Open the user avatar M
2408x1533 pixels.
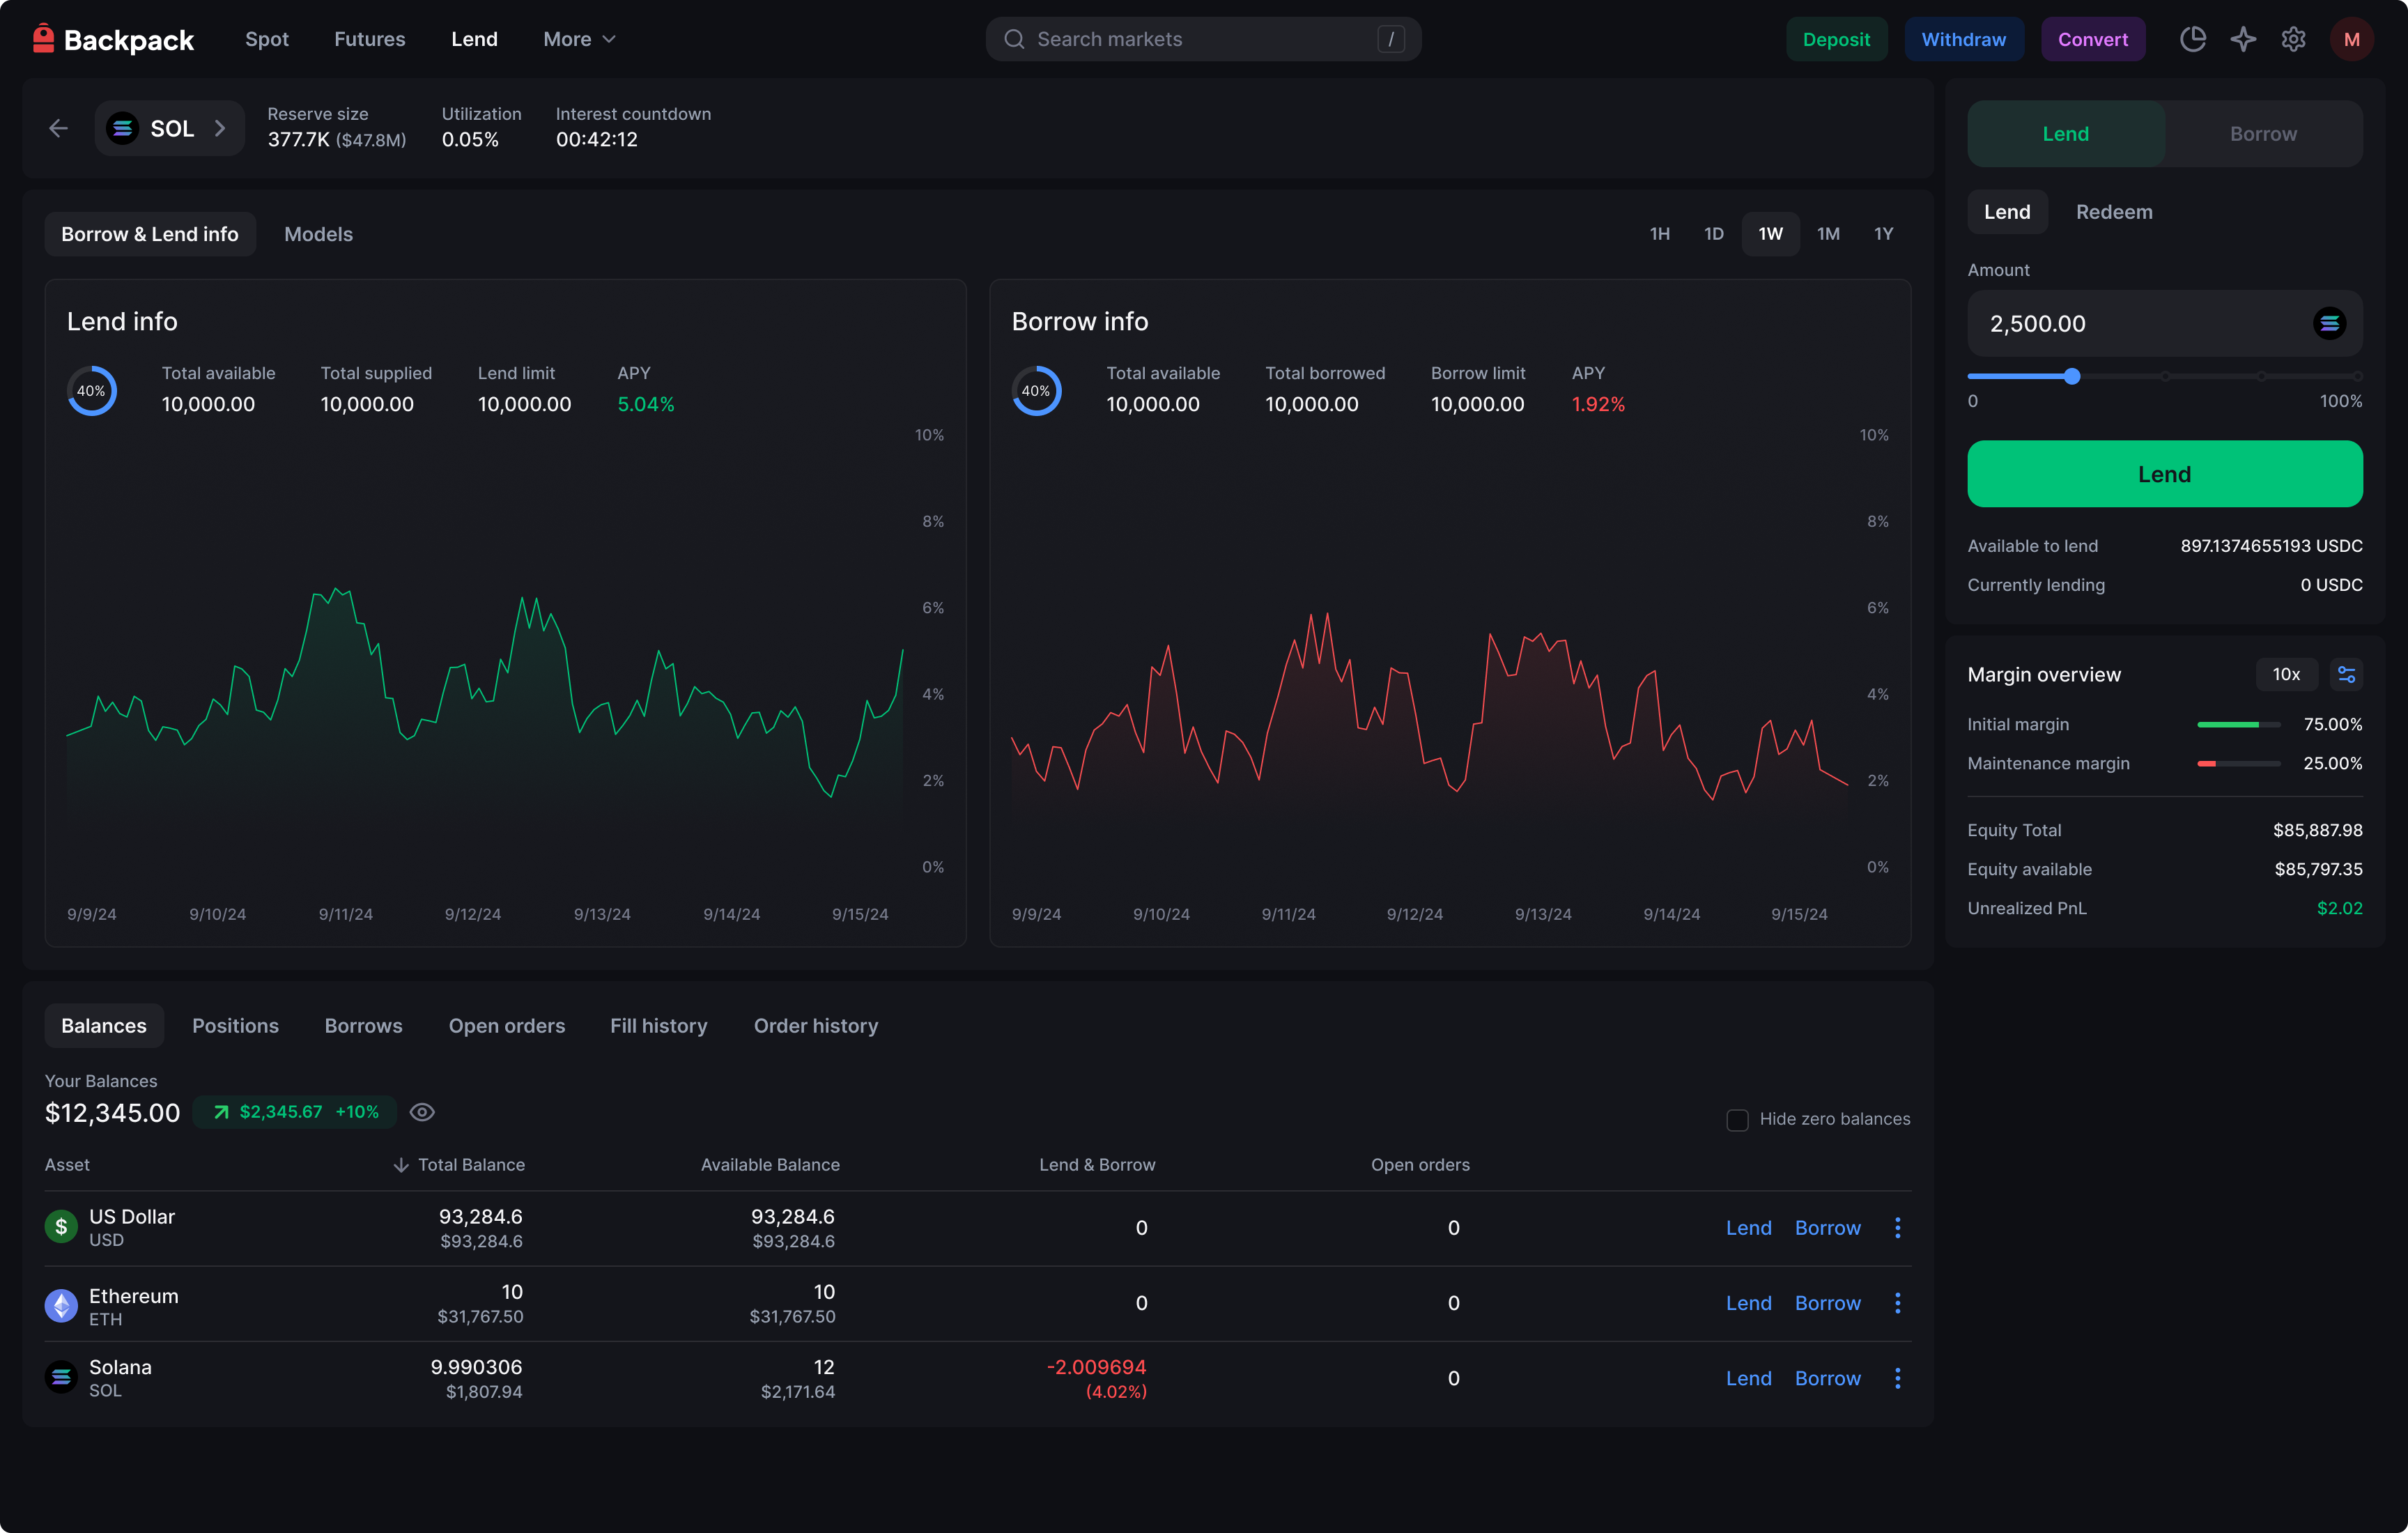click(x=2351, y=39)
